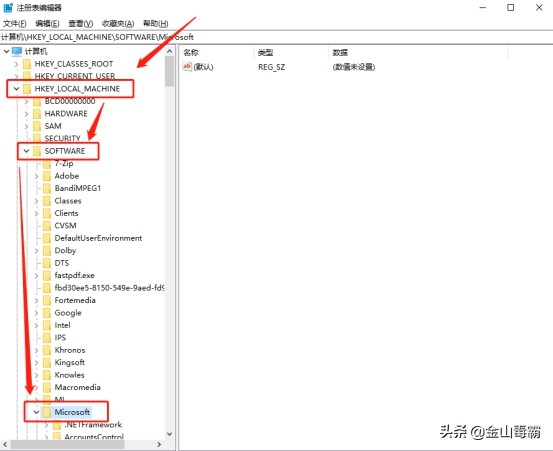Expand the fastpdf.exe key
553x451 pixels.
(x=36, y=275)
